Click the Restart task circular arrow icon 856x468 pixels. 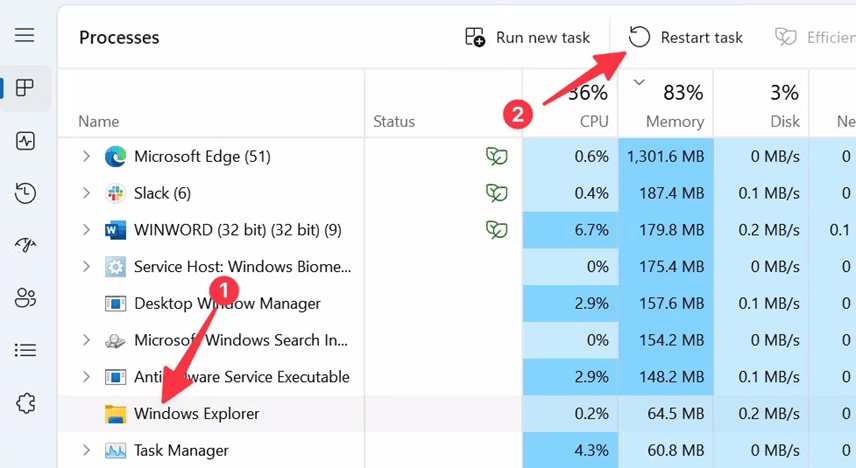(639, 37)
